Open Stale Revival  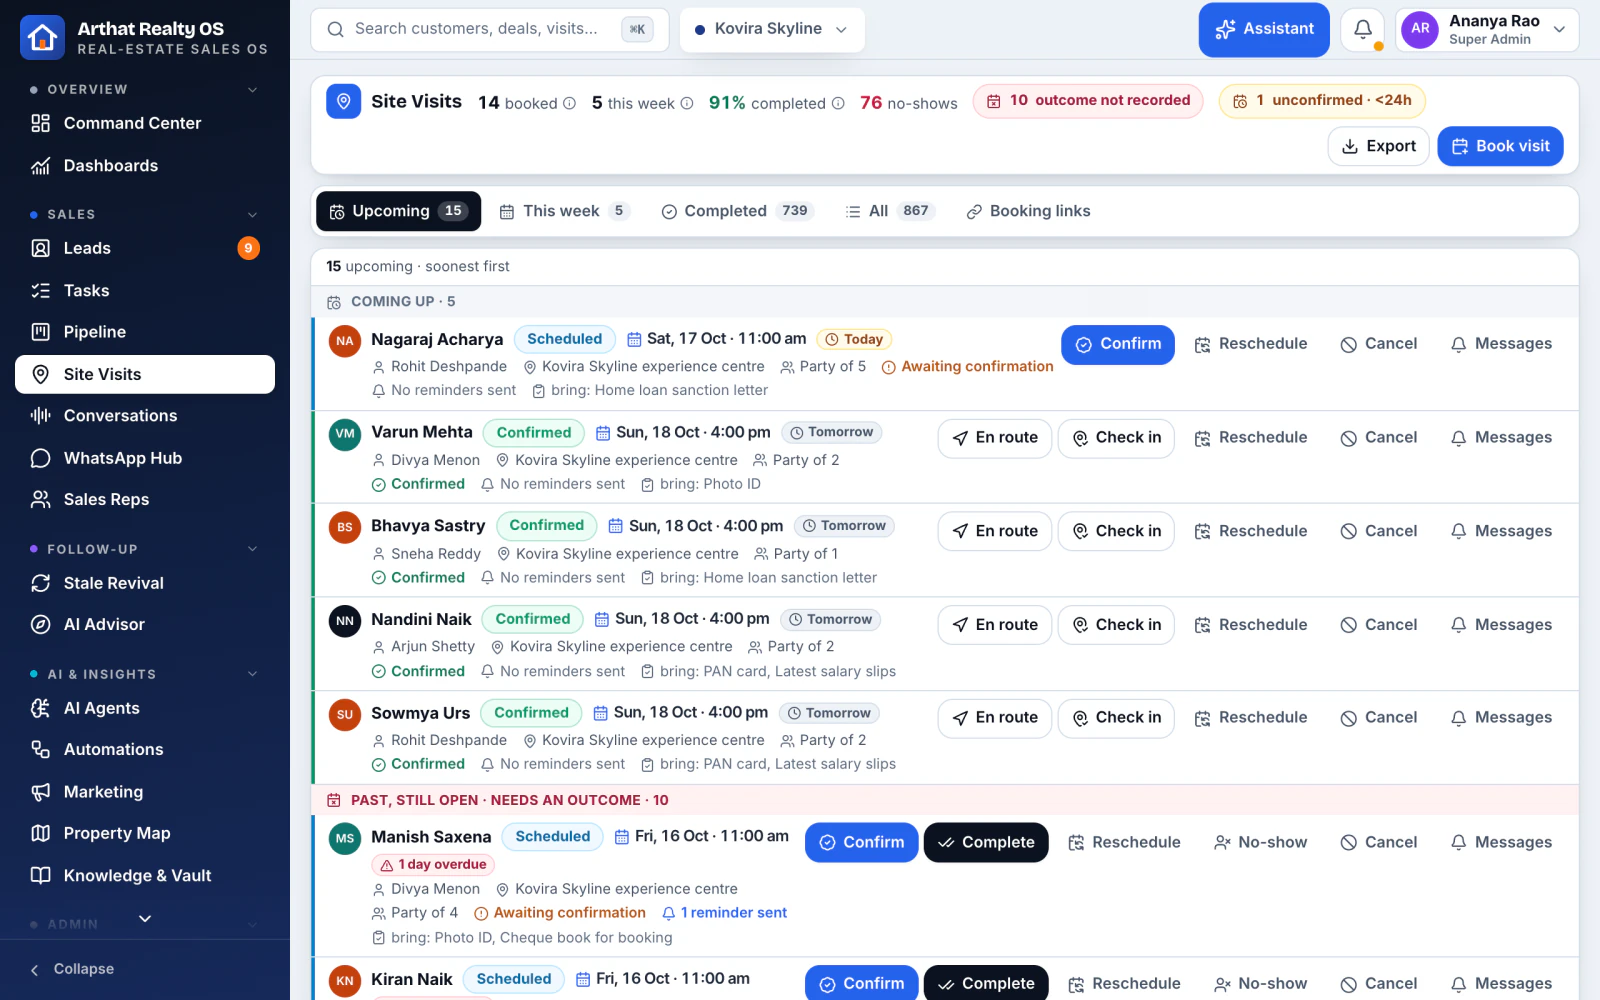[x=145, y=583]
